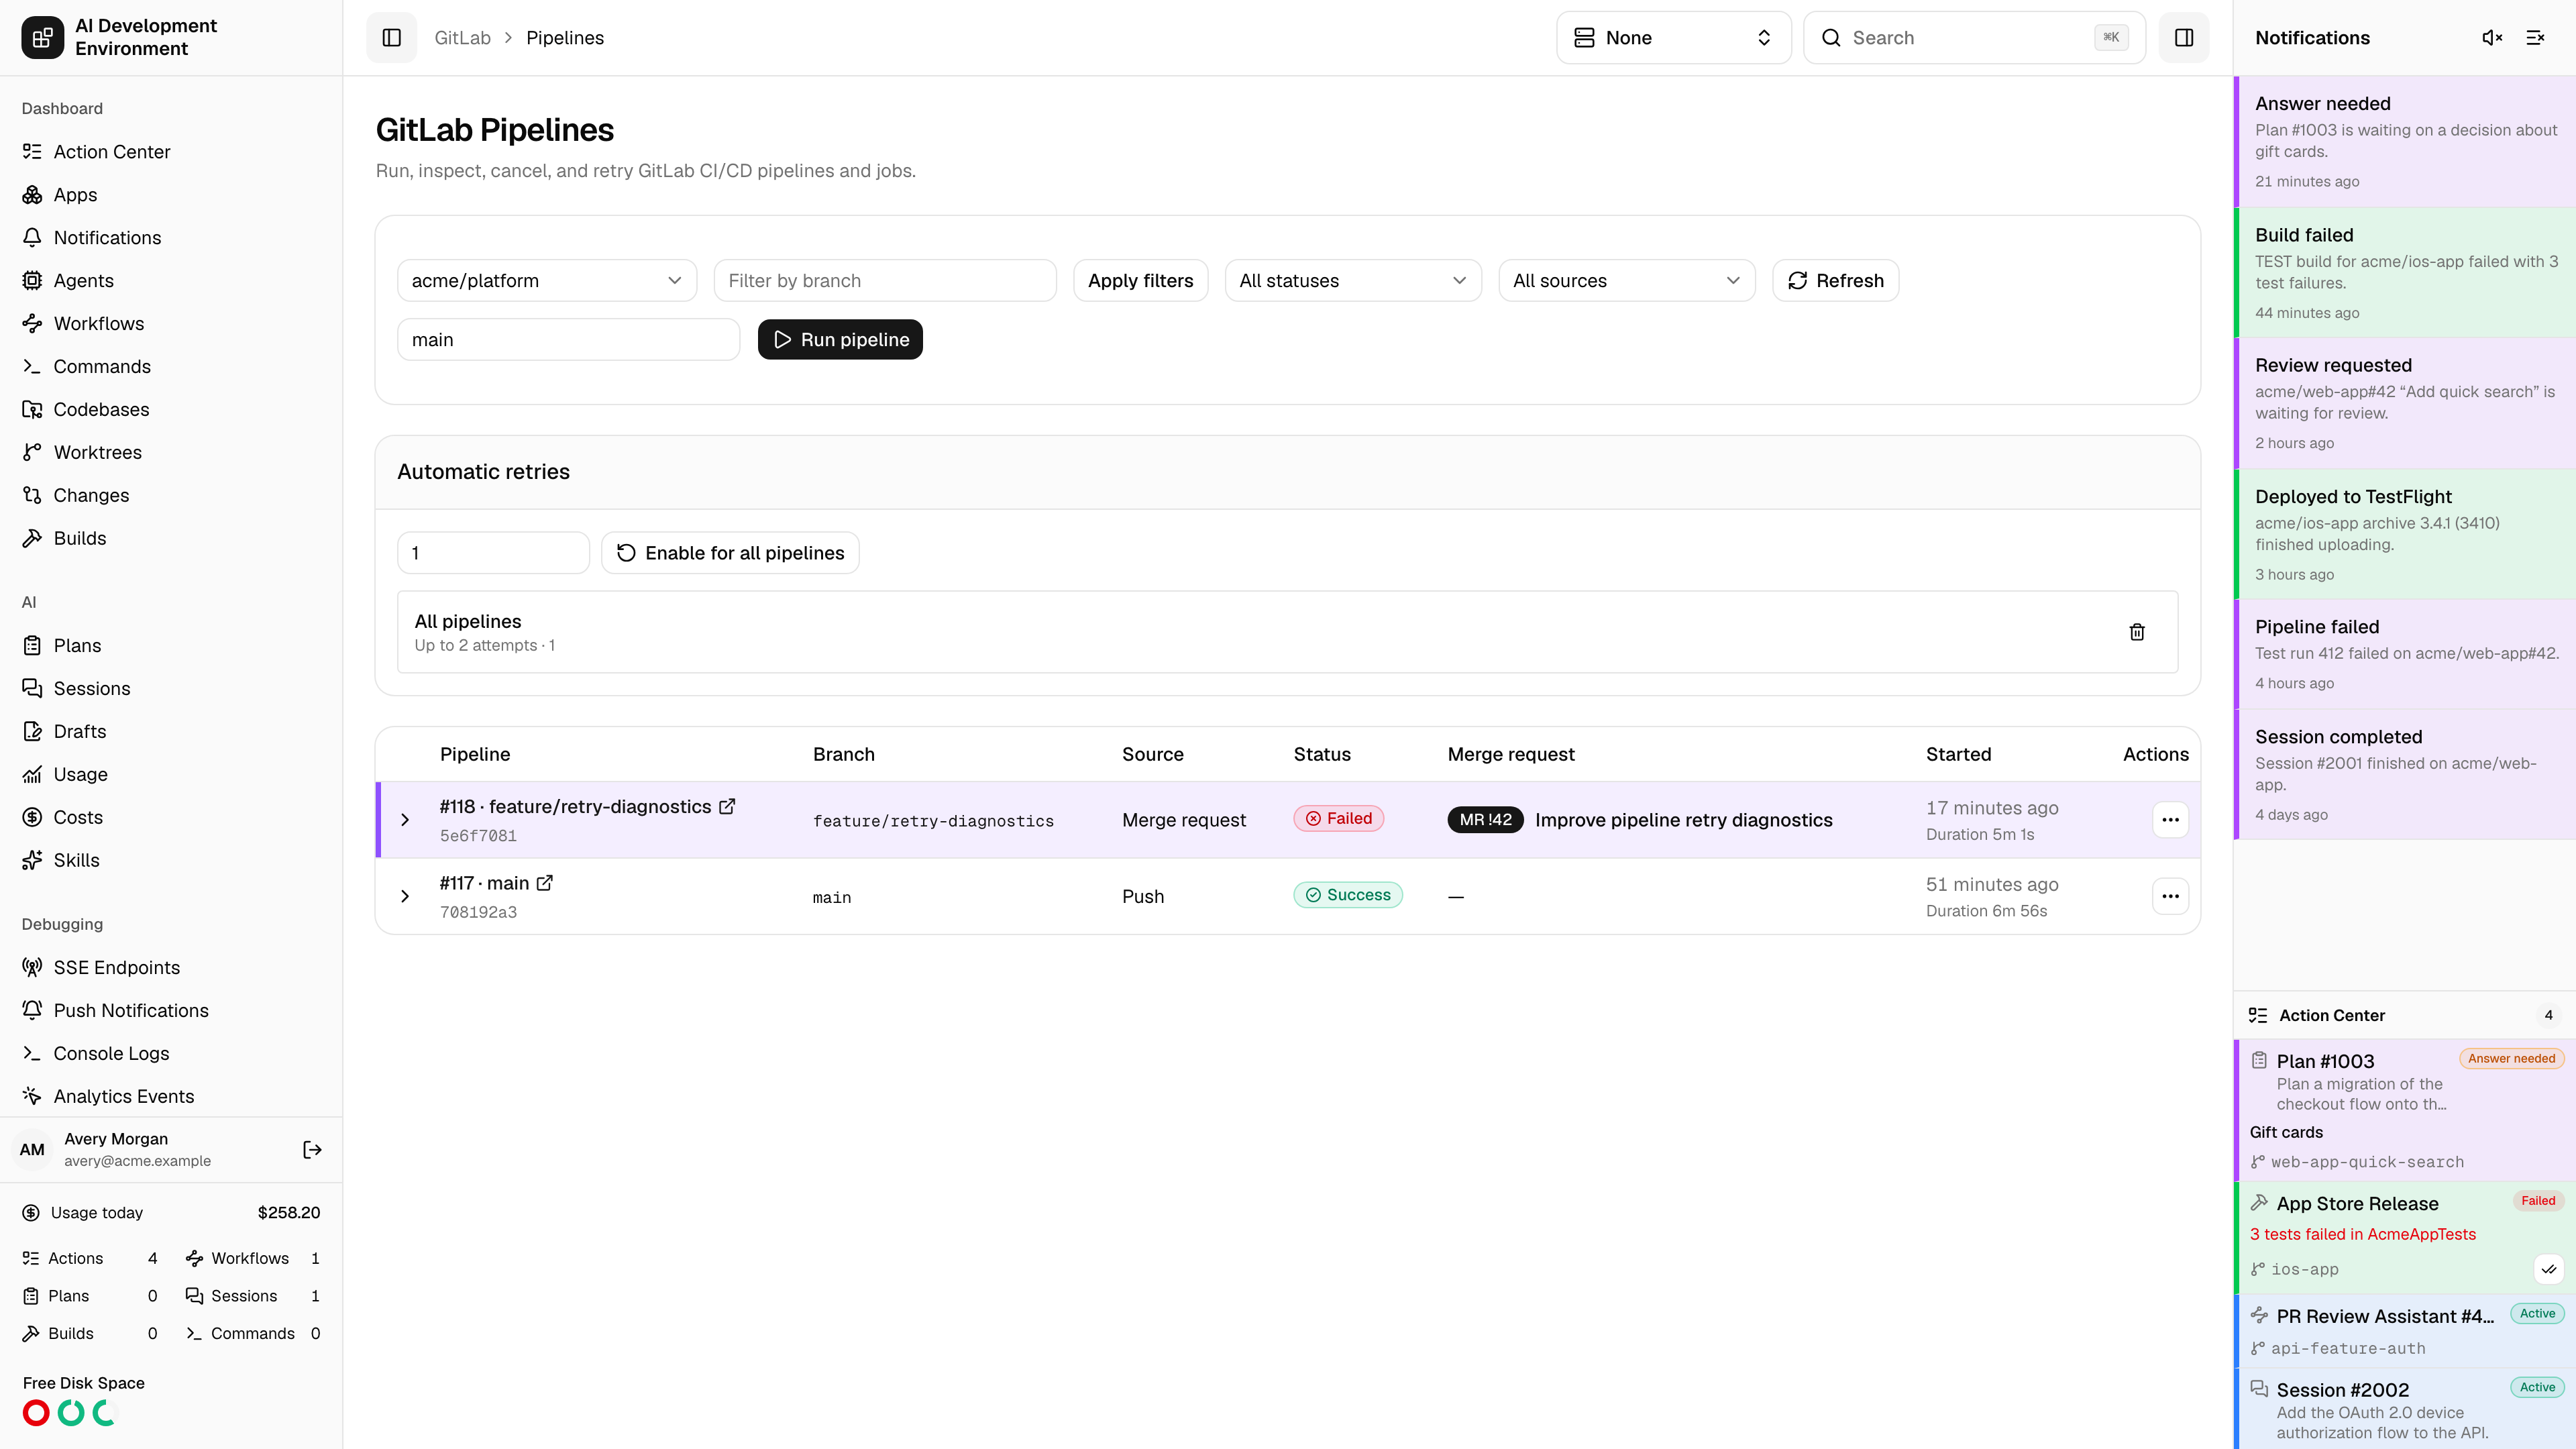This screenshot has width=2576, height=1449.
Task: Click the MR !42 badge
Action: [x=1485, y=820]
